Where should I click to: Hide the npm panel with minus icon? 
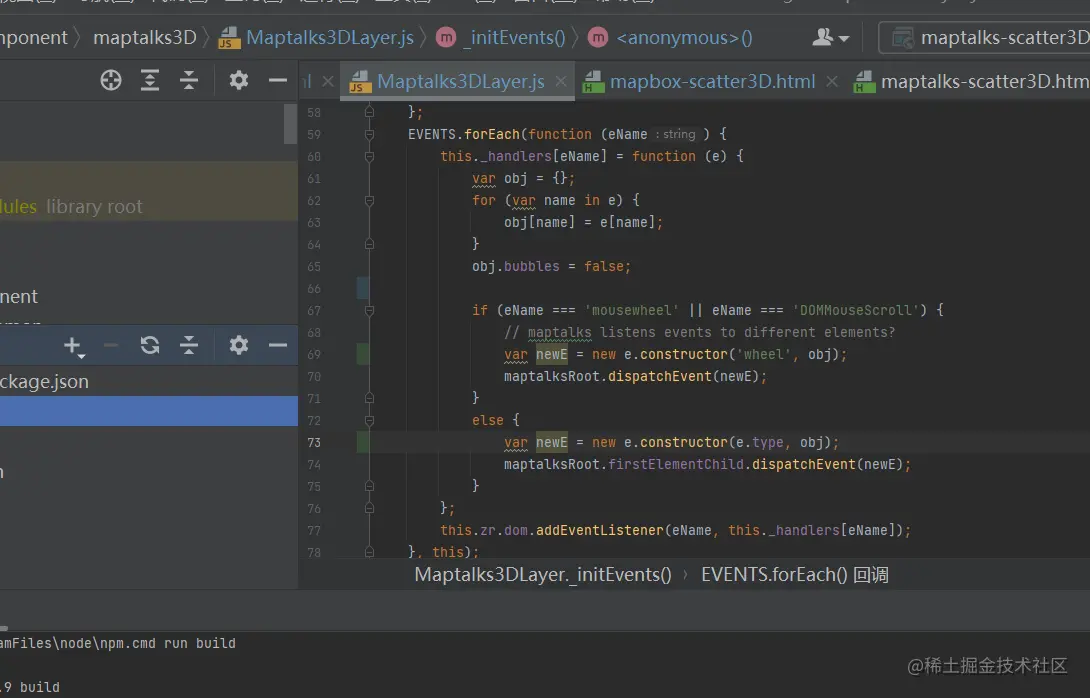[x=278, y=346]
